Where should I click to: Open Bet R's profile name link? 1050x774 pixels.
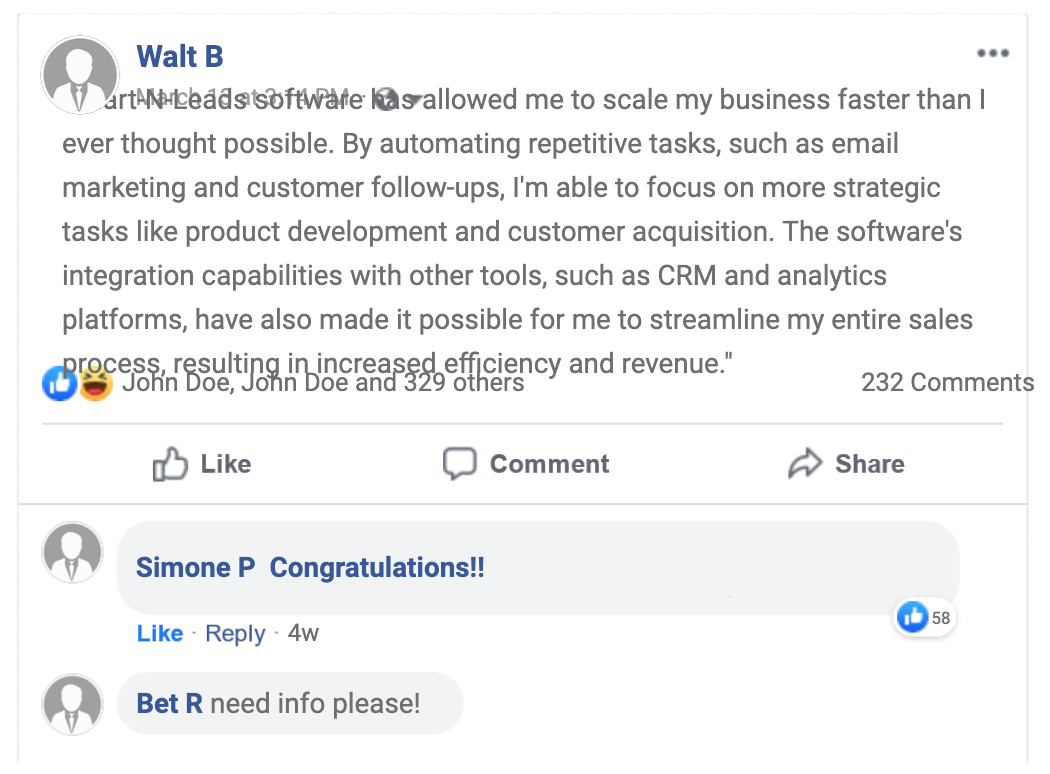pos(169,703)
